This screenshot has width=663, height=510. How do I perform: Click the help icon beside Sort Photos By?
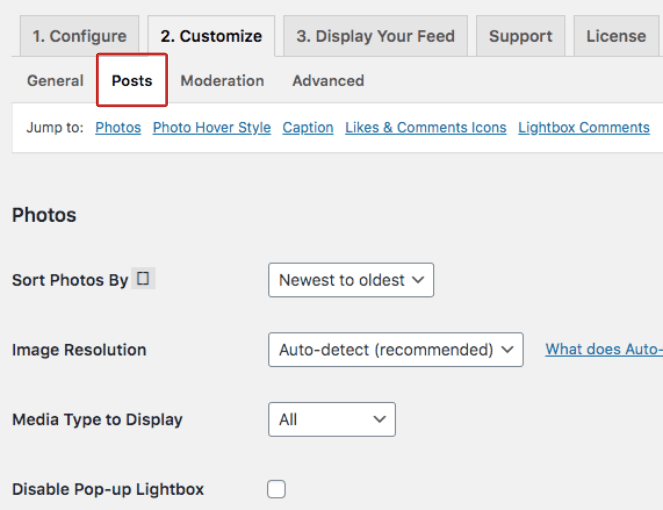coord(143,279)
